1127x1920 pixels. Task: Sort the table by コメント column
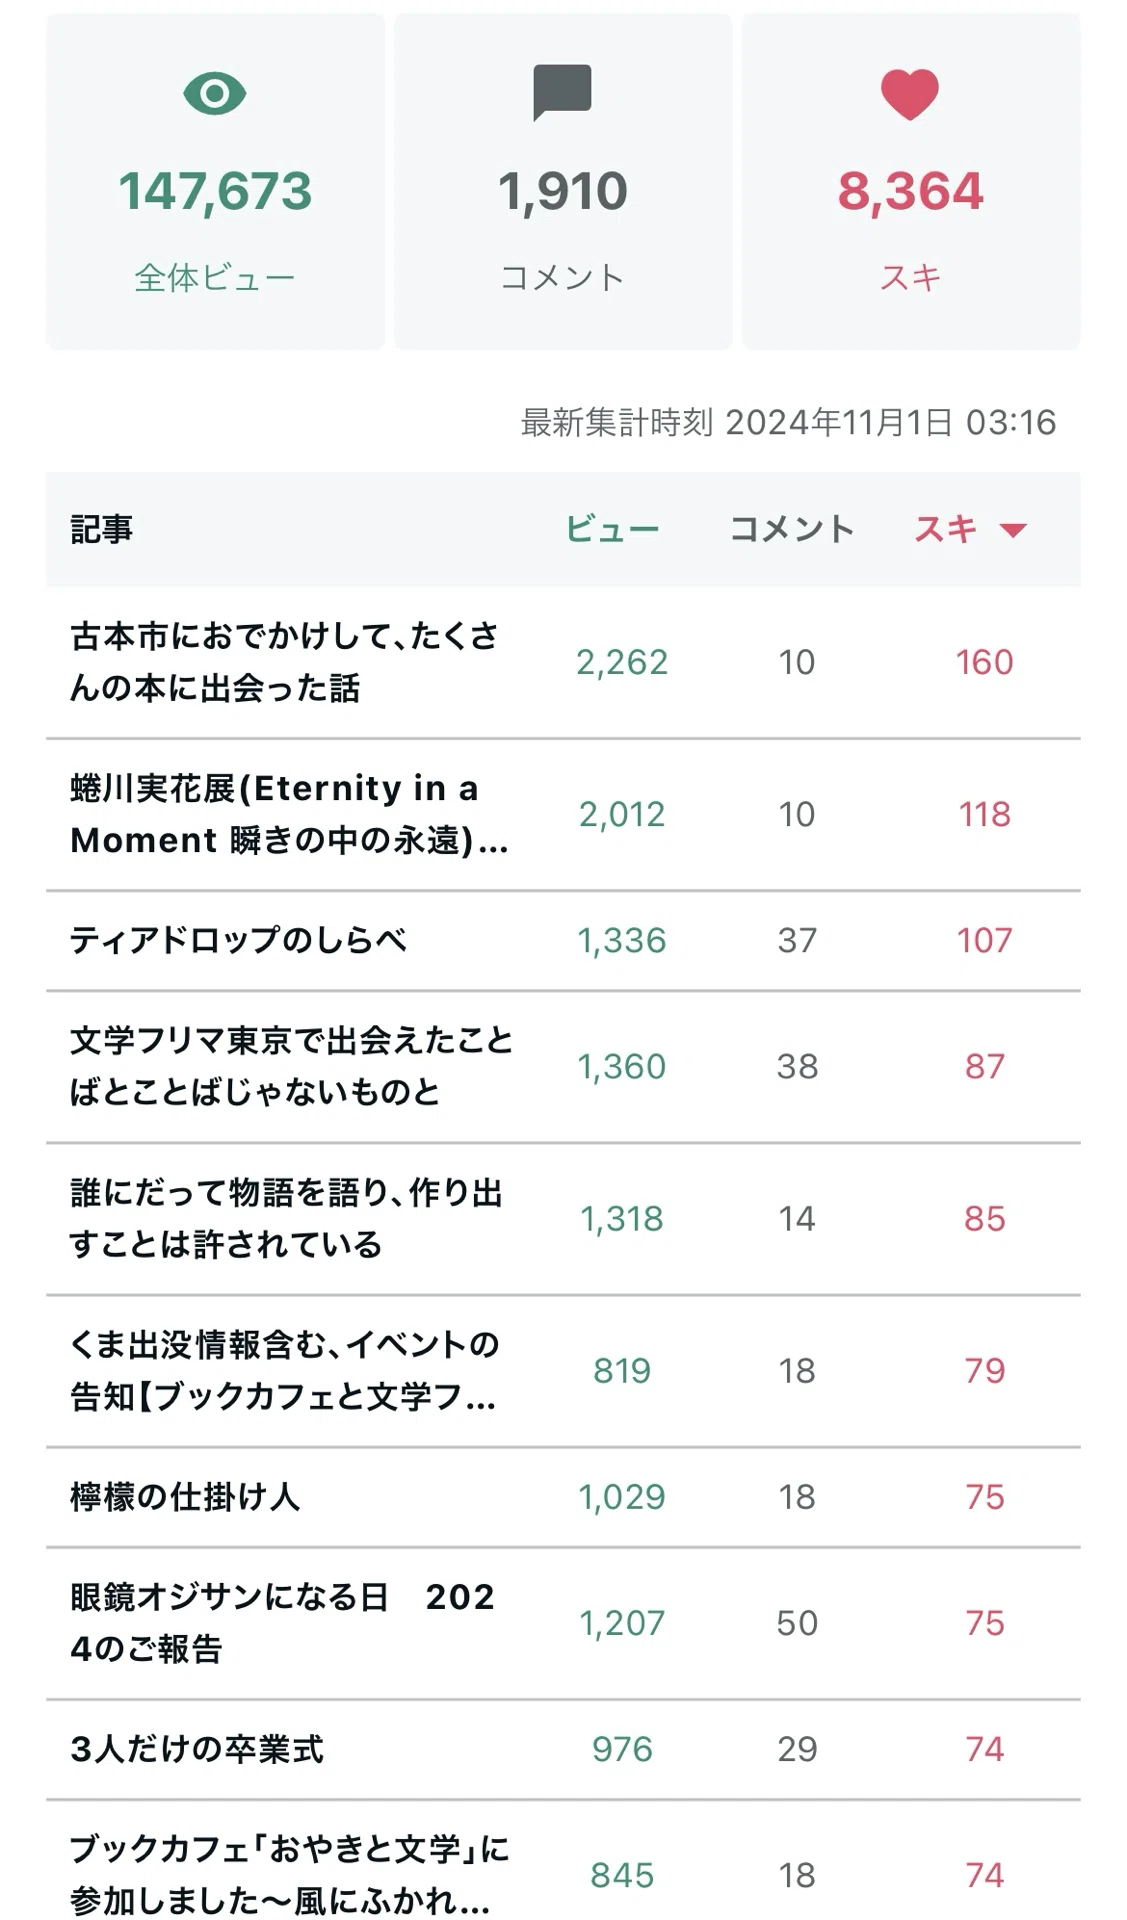(x=792, y=529)
